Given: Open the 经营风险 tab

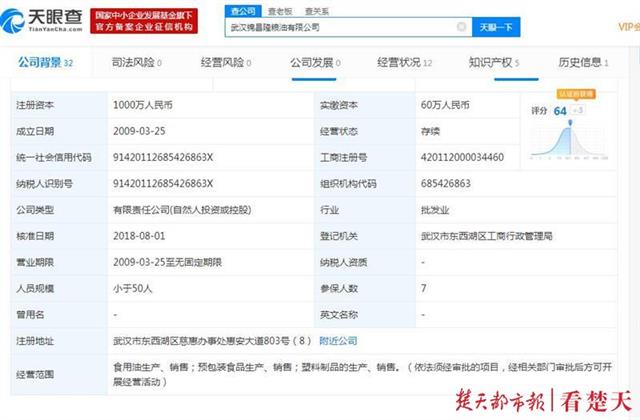Looking at the screenshot, I should coord(226,62).
